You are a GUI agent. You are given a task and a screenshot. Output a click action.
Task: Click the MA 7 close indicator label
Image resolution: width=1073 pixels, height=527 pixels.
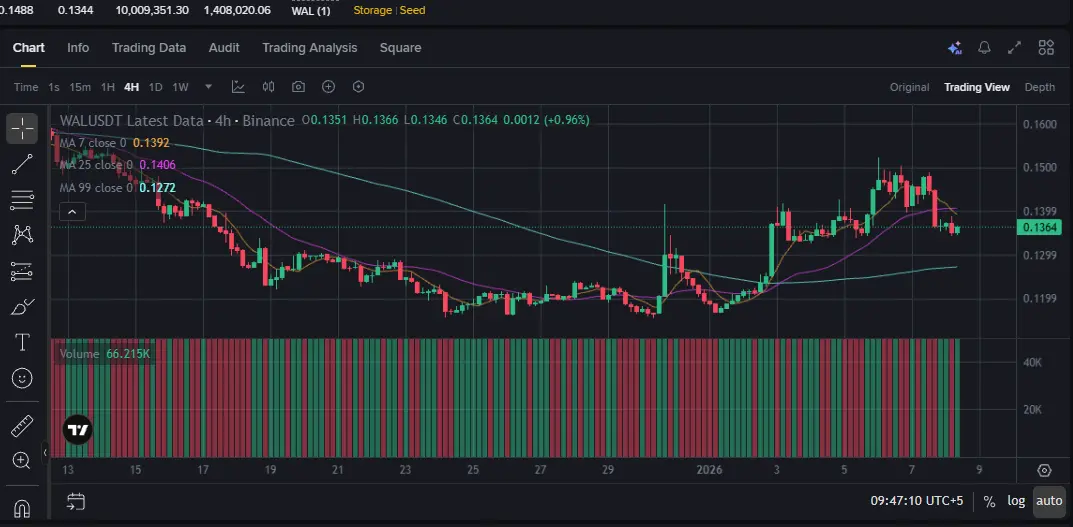coord(93,143)
